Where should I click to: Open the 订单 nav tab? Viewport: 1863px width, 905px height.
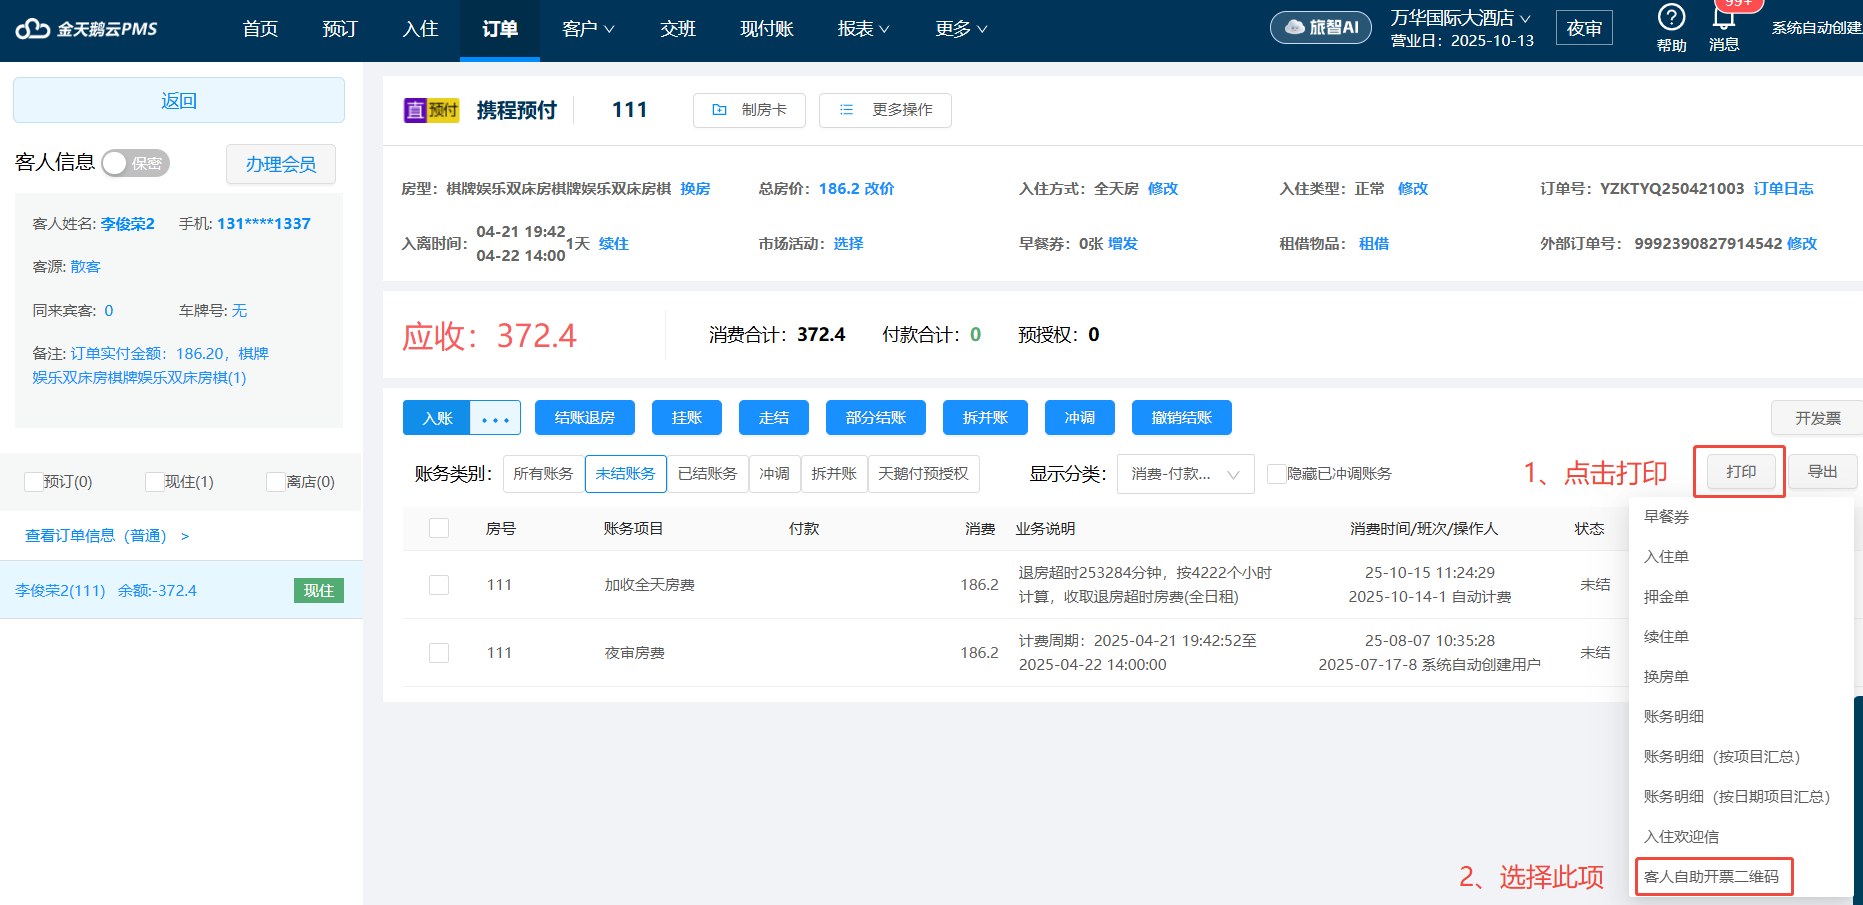(500, 29)
